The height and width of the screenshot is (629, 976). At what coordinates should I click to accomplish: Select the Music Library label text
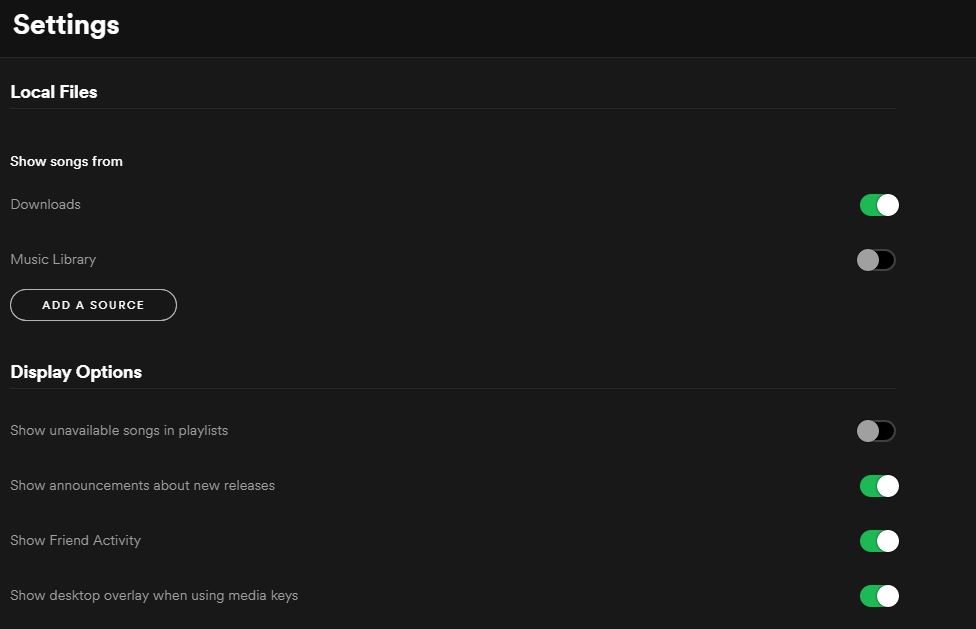(52, 259)
